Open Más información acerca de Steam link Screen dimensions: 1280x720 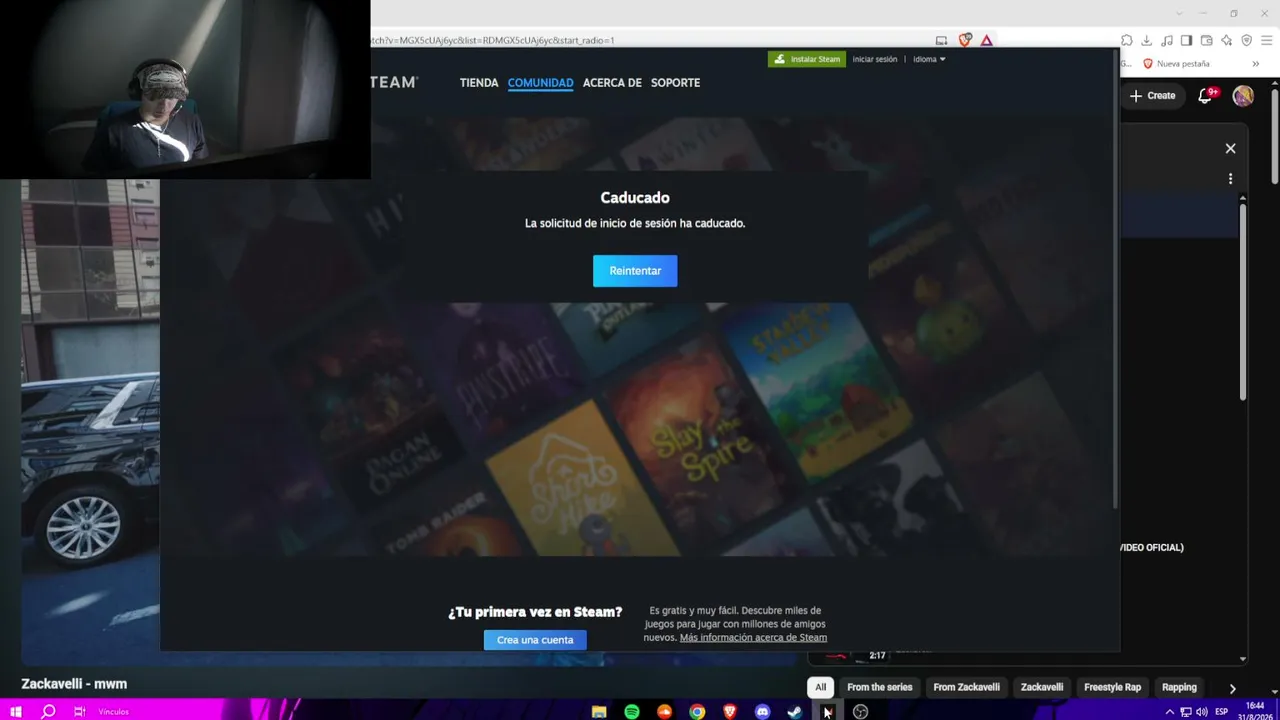pyautogui.click(x=753, y=638)
